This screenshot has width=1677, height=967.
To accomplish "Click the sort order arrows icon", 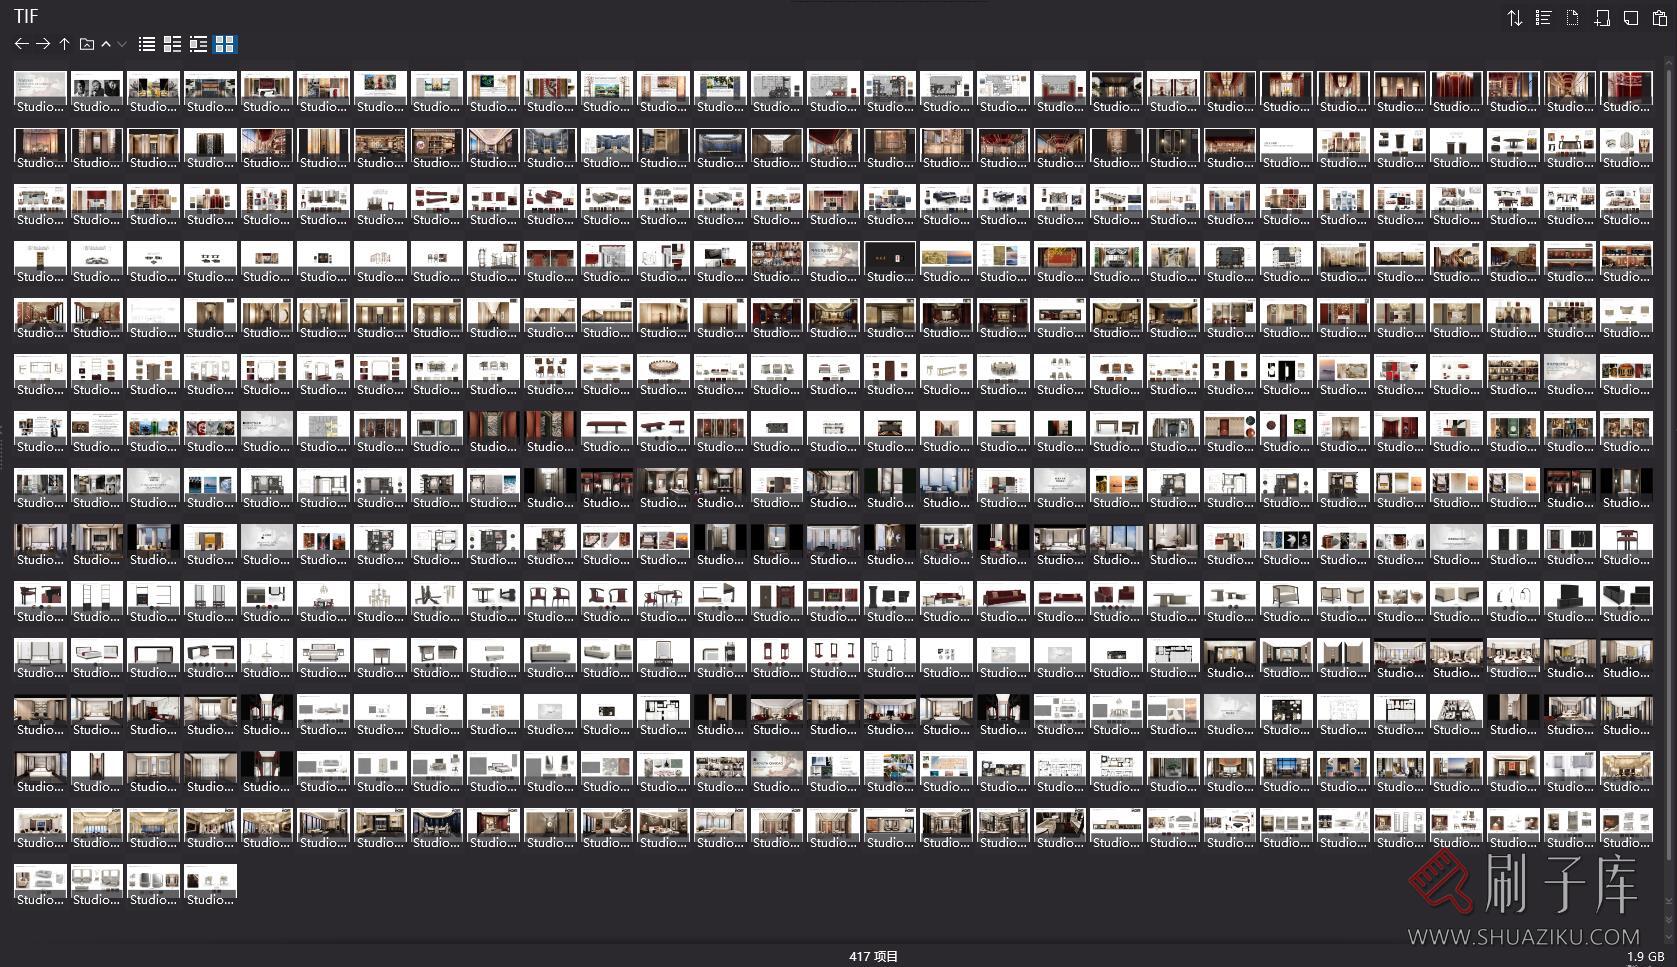I will pyautogui.click(x=1514, y=18).
